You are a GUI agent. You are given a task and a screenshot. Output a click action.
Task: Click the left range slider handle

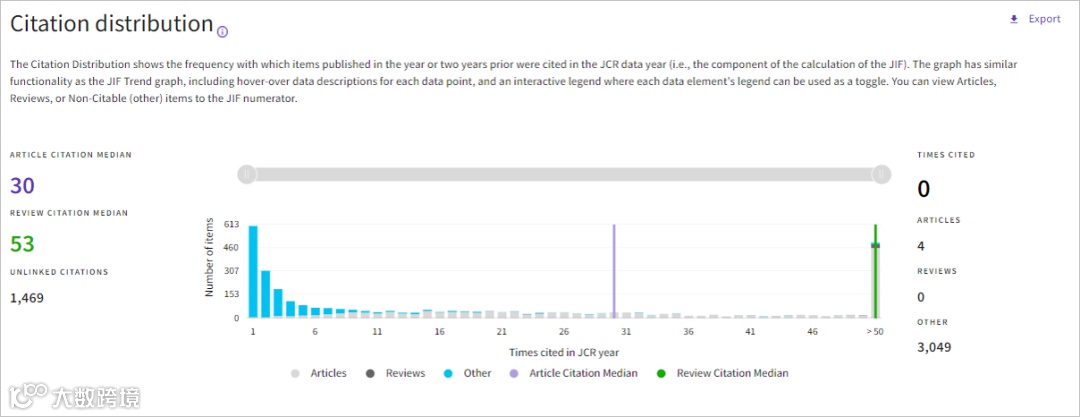click(246, 174)
